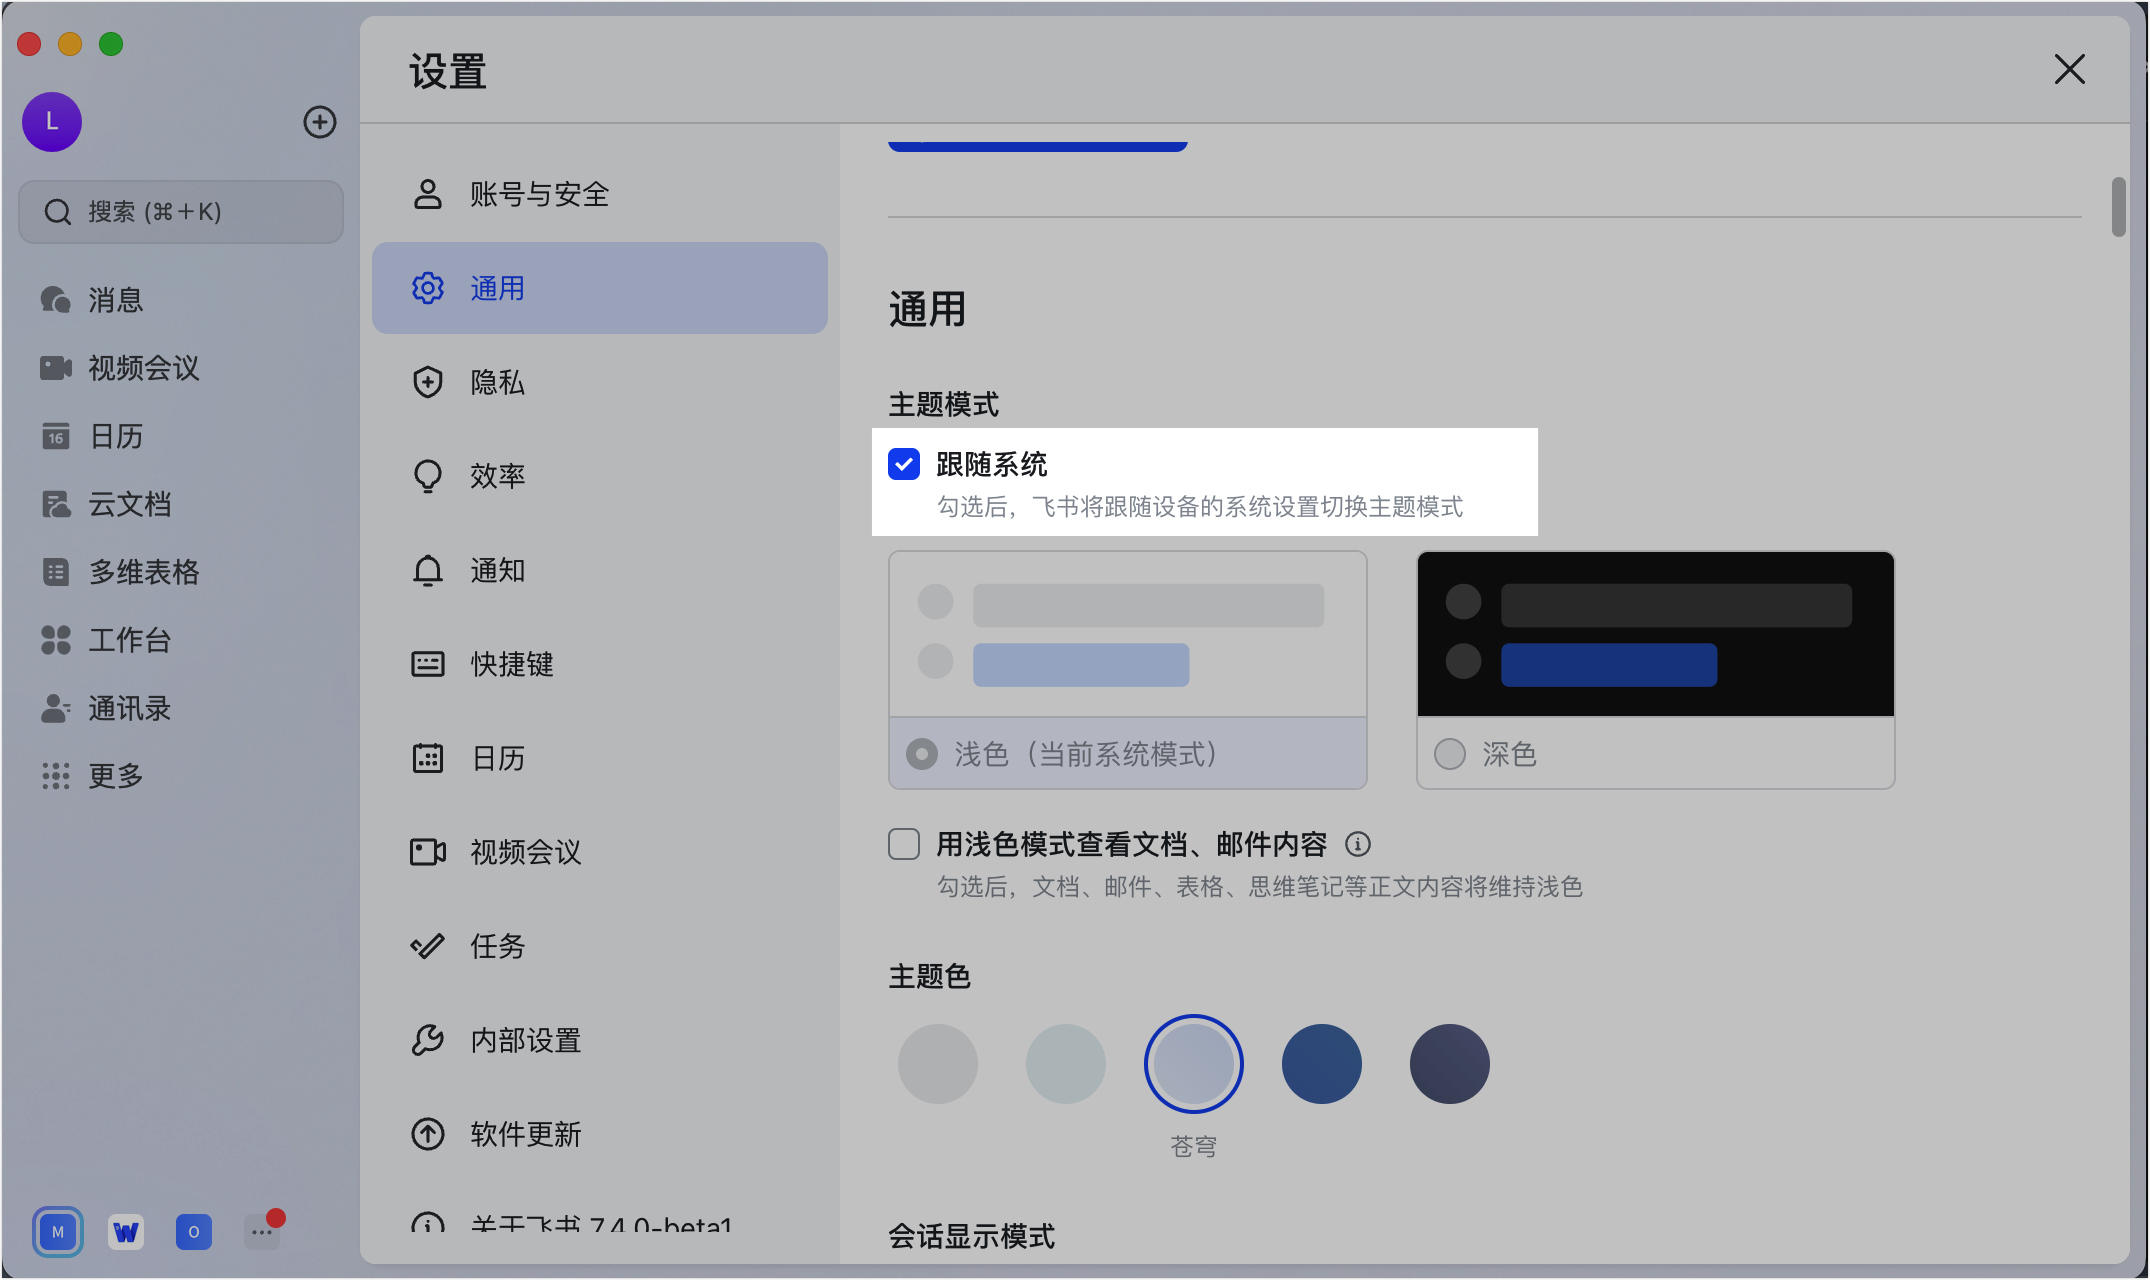
Task: Open the 消息 (Messages) panel
Action: (x=113, y=299)
